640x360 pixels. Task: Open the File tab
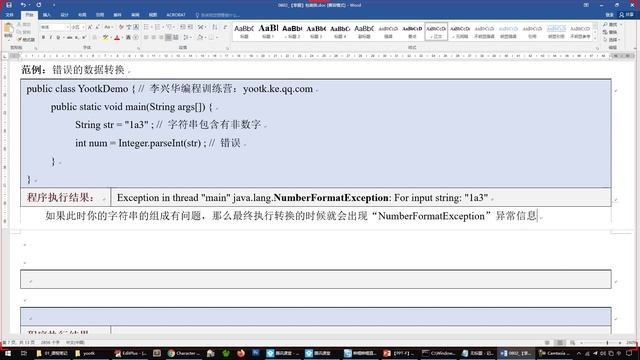pyautogui.click(x=9, y=15)
